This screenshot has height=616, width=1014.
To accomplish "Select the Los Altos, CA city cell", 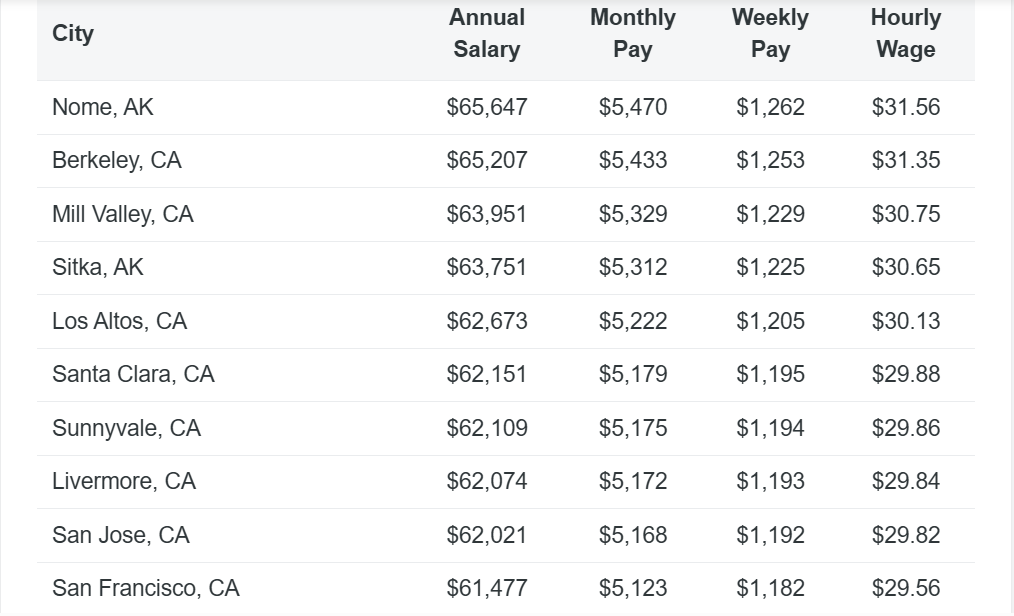I will coord(120,321).
